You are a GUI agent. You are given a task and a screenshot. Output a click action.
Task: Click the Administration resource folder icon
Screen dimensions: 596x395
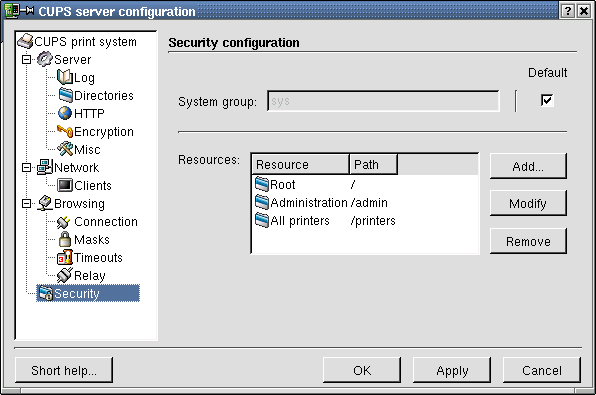262,202
